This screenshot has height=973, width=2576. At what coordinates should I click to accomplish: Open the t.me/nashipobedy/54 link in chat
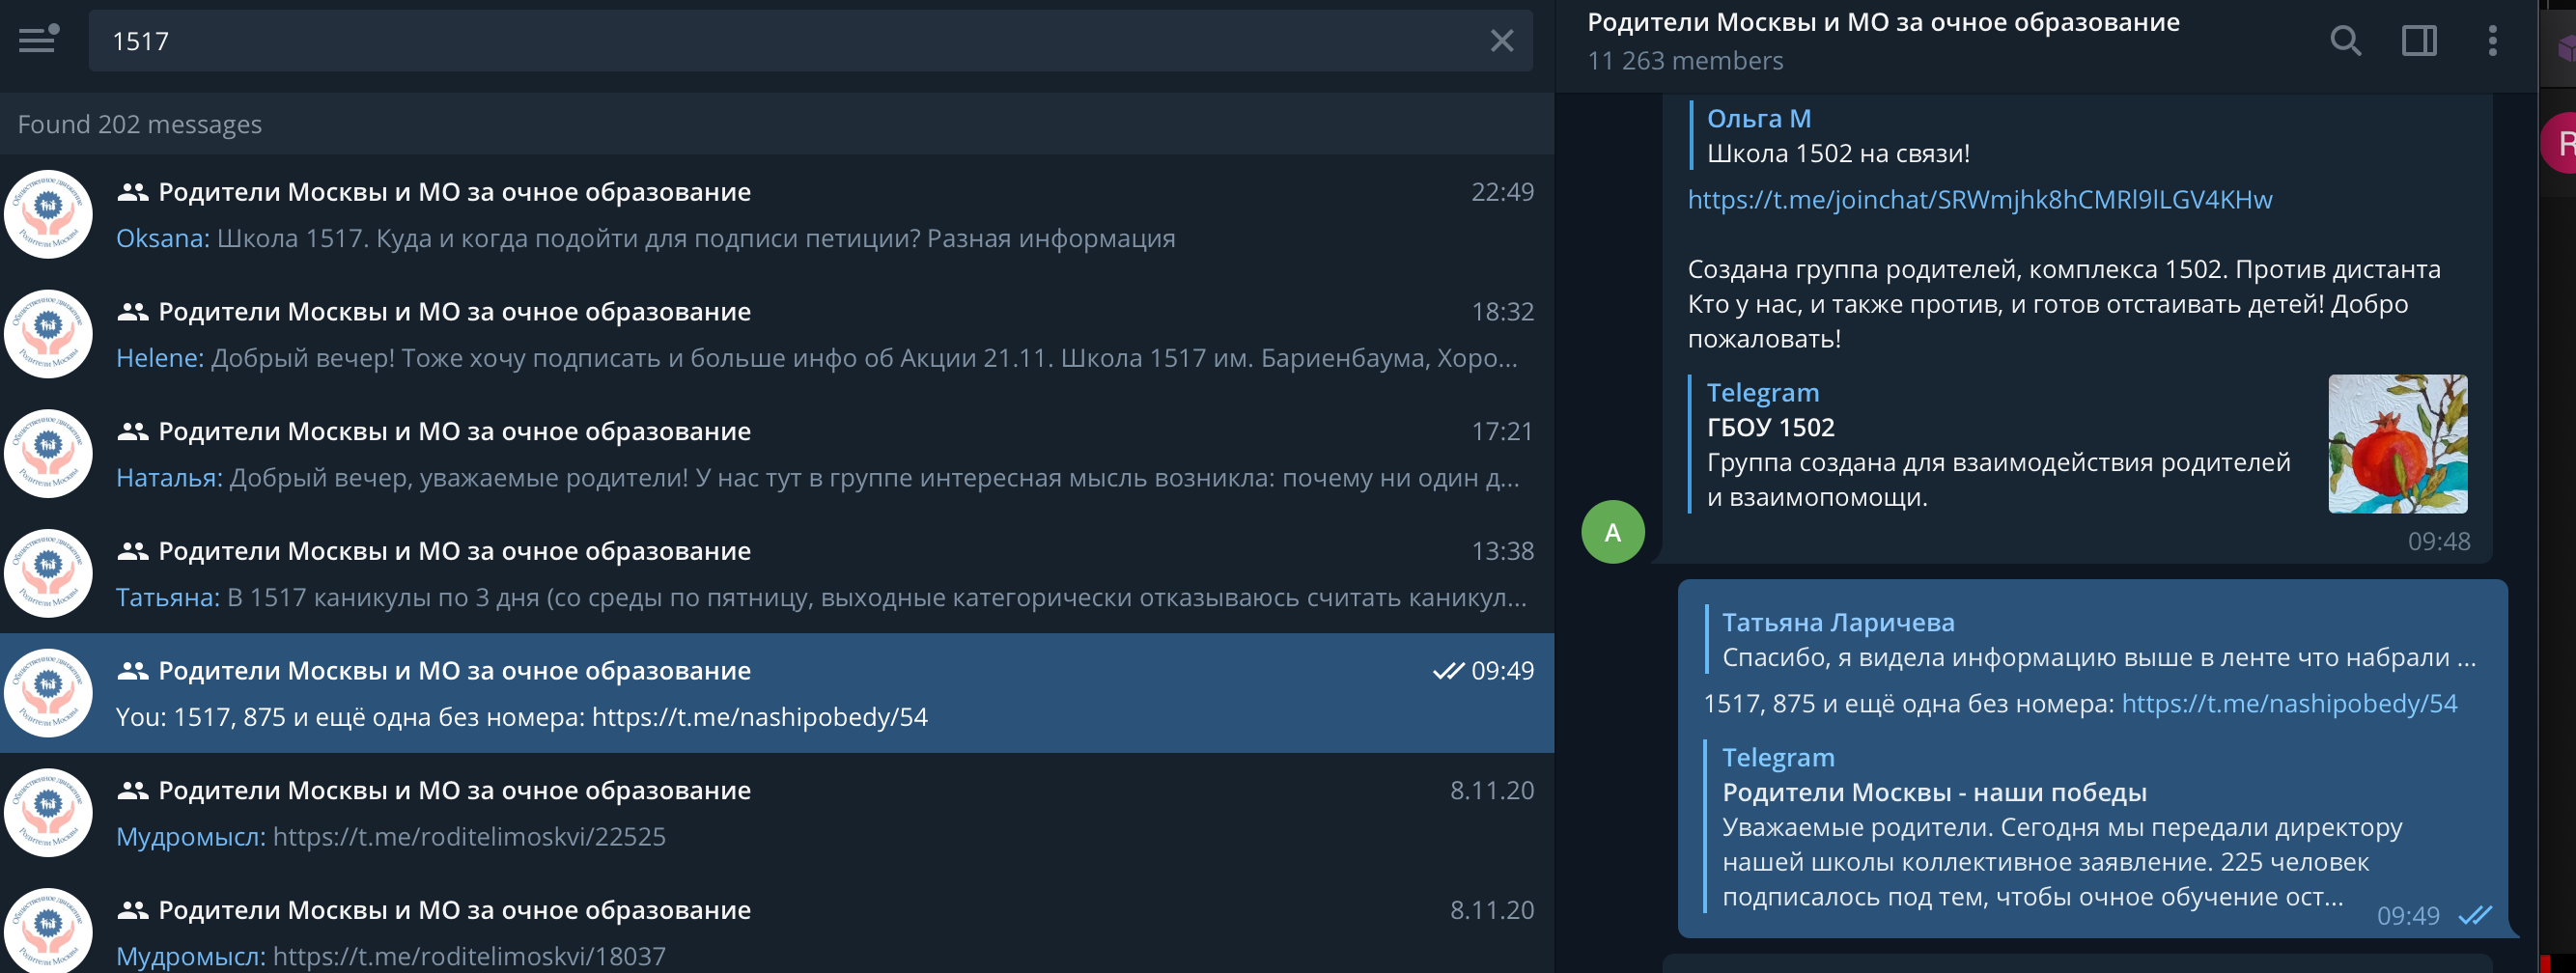point(2288,704)
